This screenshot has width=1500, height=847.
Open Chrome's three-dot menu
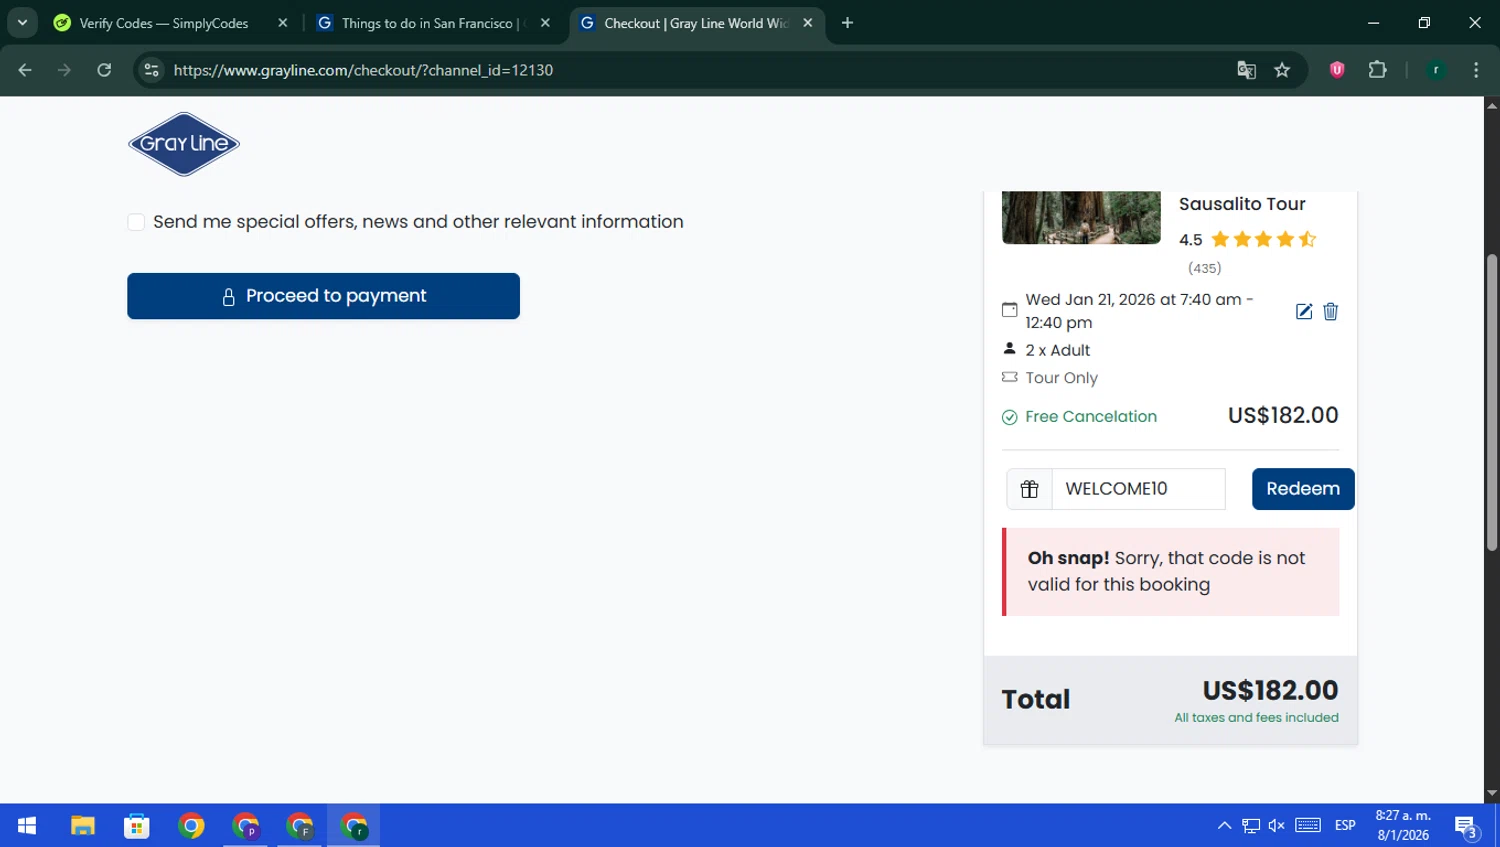click(x=1476, y=70)
